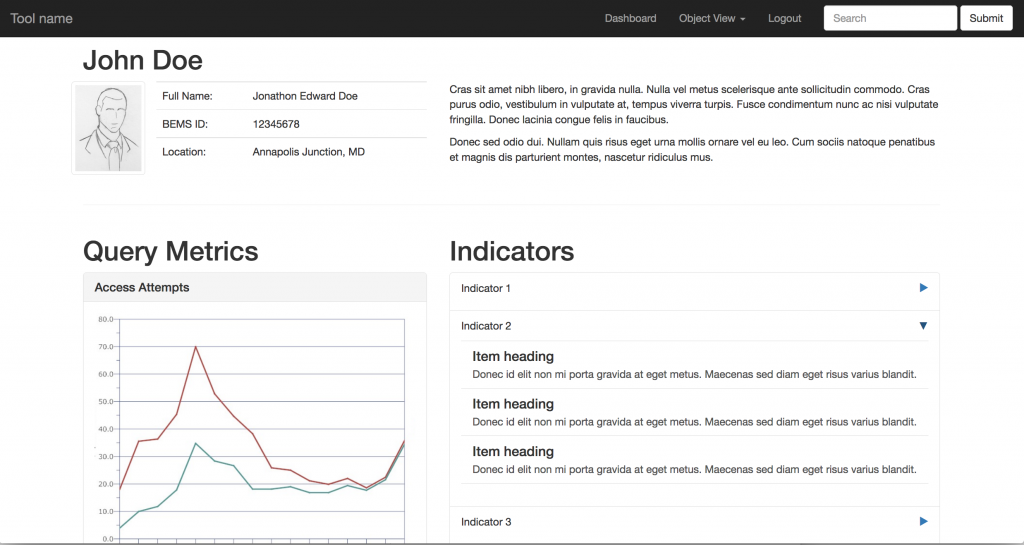1024x545 pixels.
Task: Click the Access Attempts panel header
Action: tap(141, 288)
